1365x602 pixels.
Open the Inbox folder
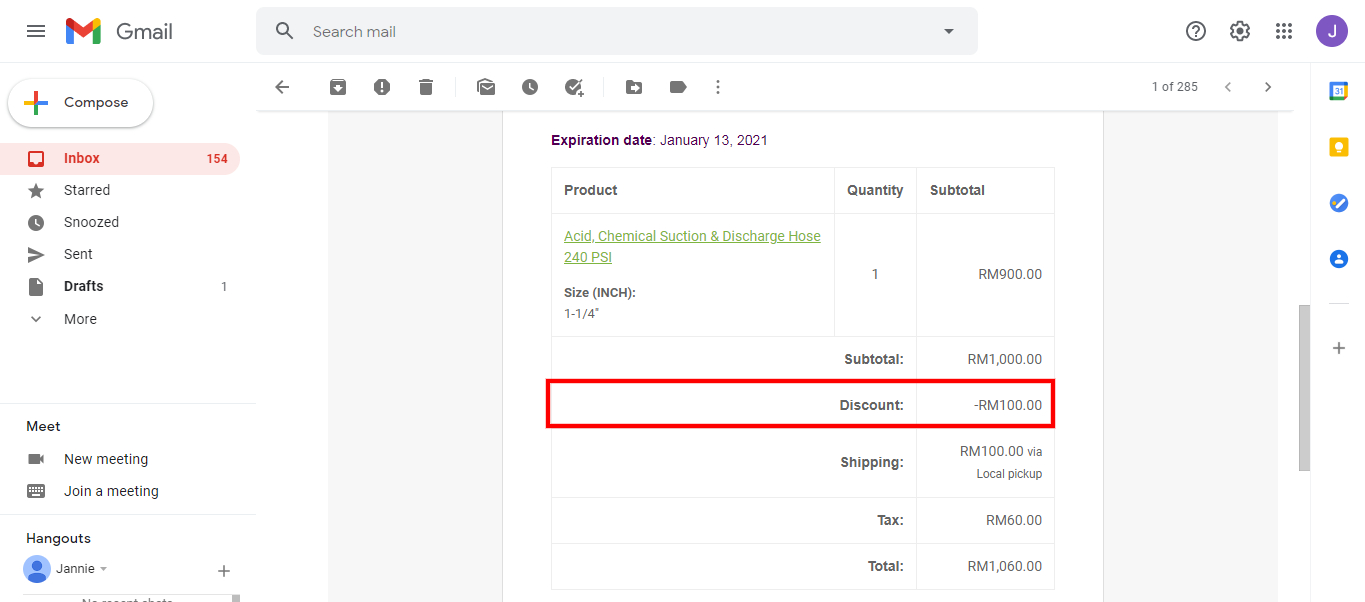[120, 158]
